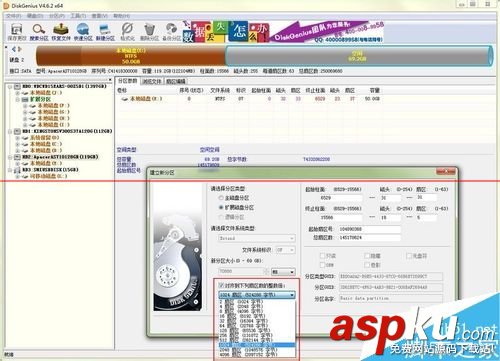Open the 帮助(H) menu
This screenshot has width=500, height=361.
click(121, 16)
